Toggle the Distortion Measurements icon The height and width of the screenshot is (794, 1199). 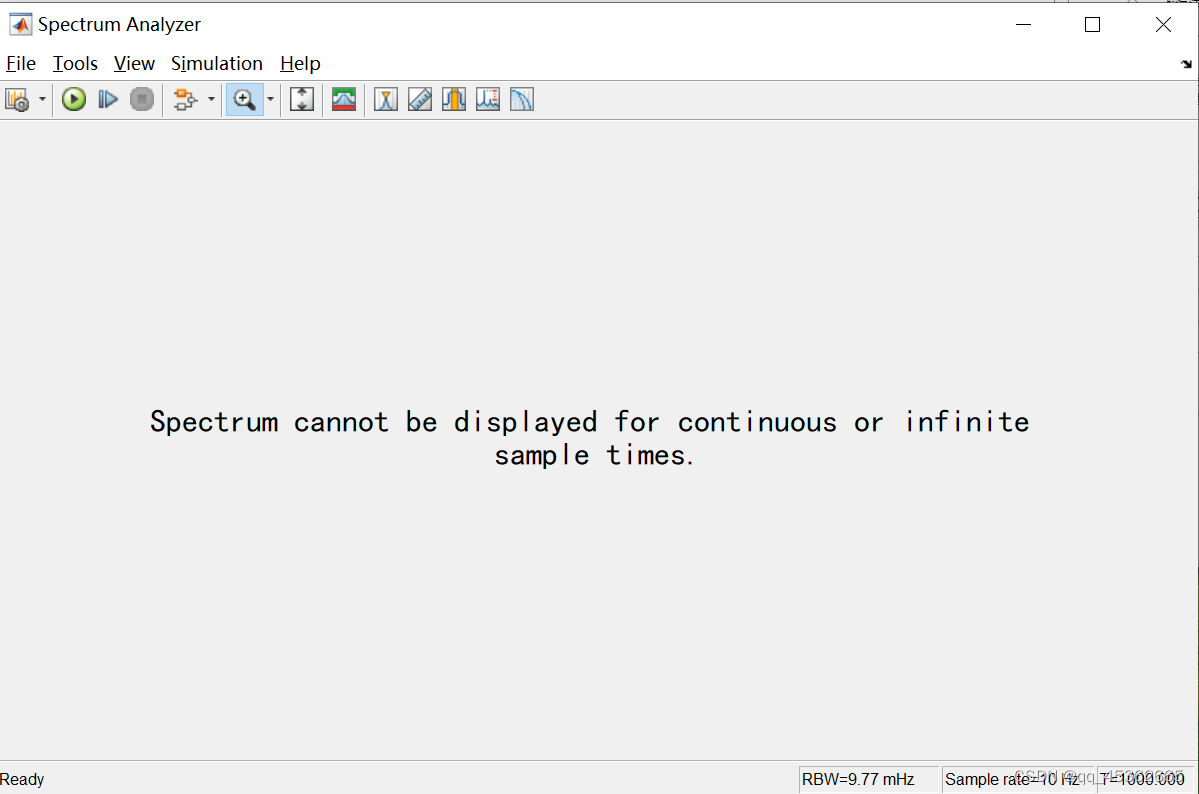click(x=488, y=99)
